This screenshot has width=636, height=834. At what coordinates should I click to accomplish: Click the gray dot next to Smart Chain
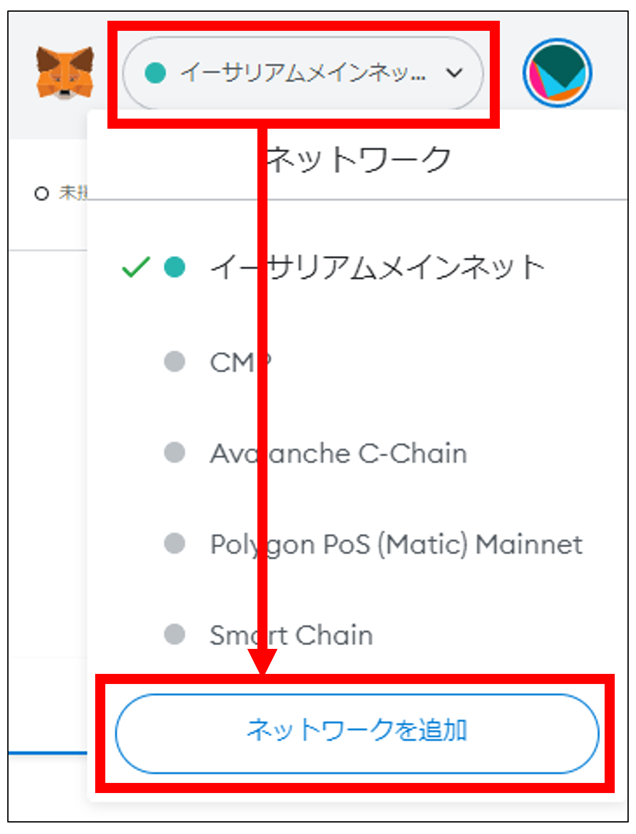tap(176, 635)
